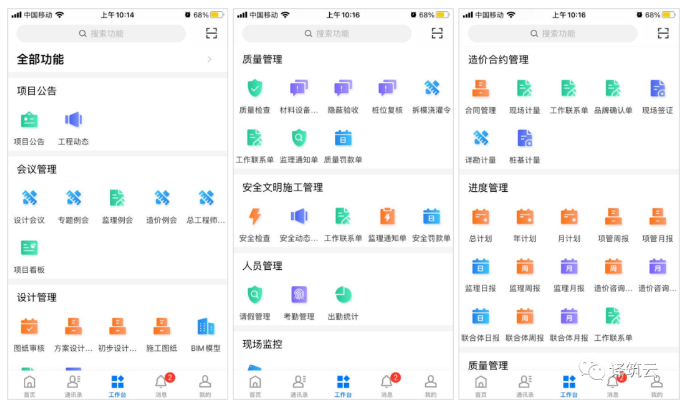Open 详勘计量 in 造价合约管理
689x409 pixels.
click(481, 138)
